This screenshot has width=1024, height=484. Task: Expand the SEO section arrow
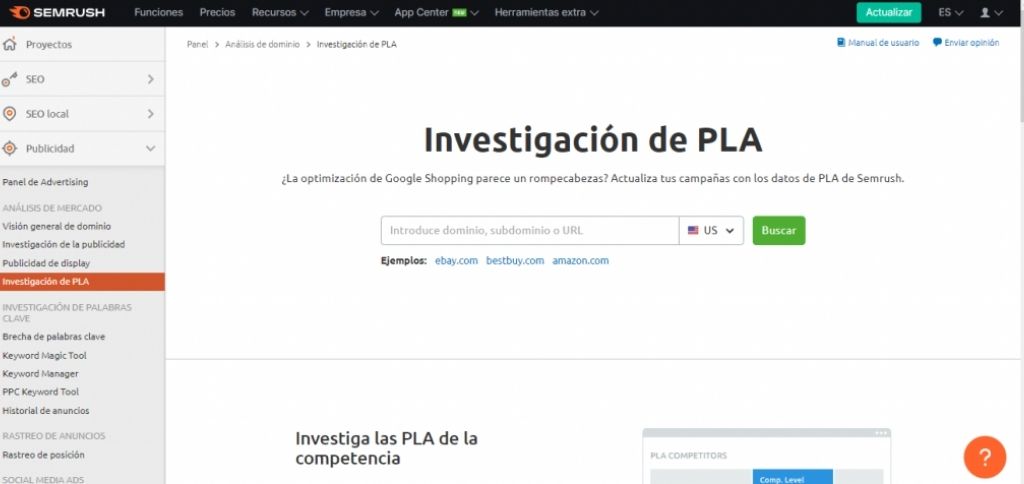click(x=151, y=79)
